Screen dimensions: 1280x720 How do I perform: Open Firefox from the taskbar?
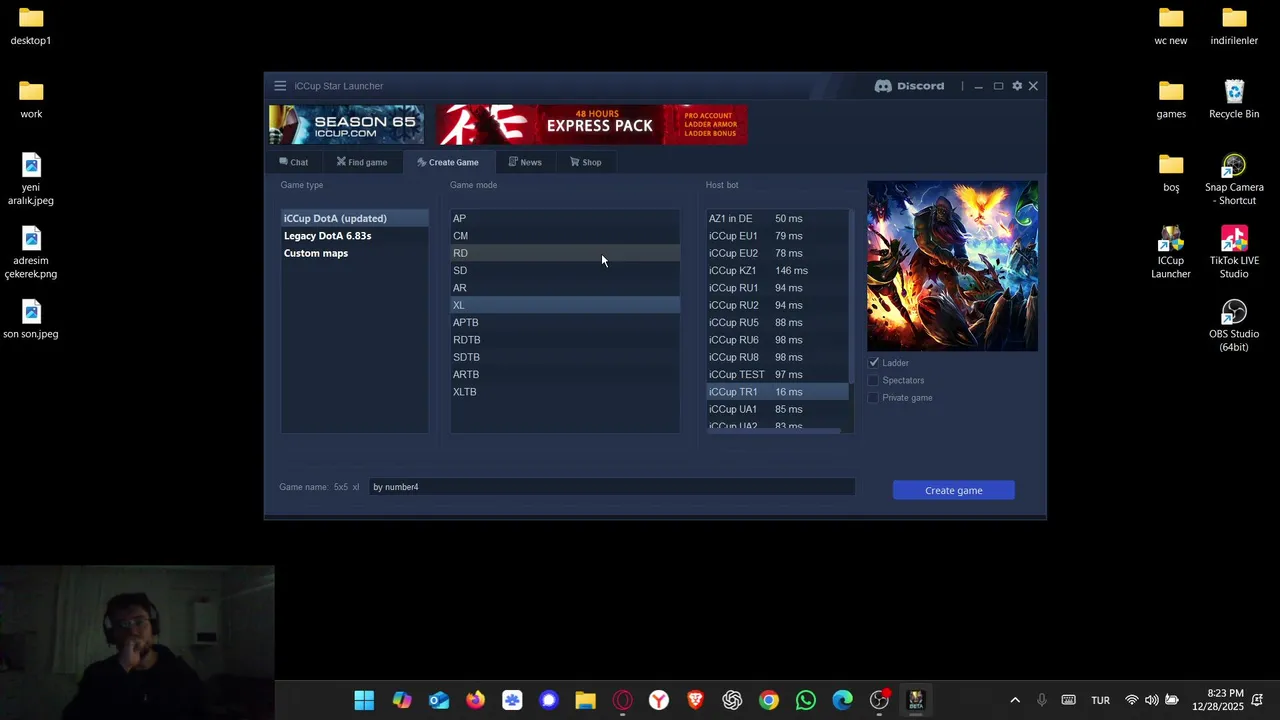[475, 700]
